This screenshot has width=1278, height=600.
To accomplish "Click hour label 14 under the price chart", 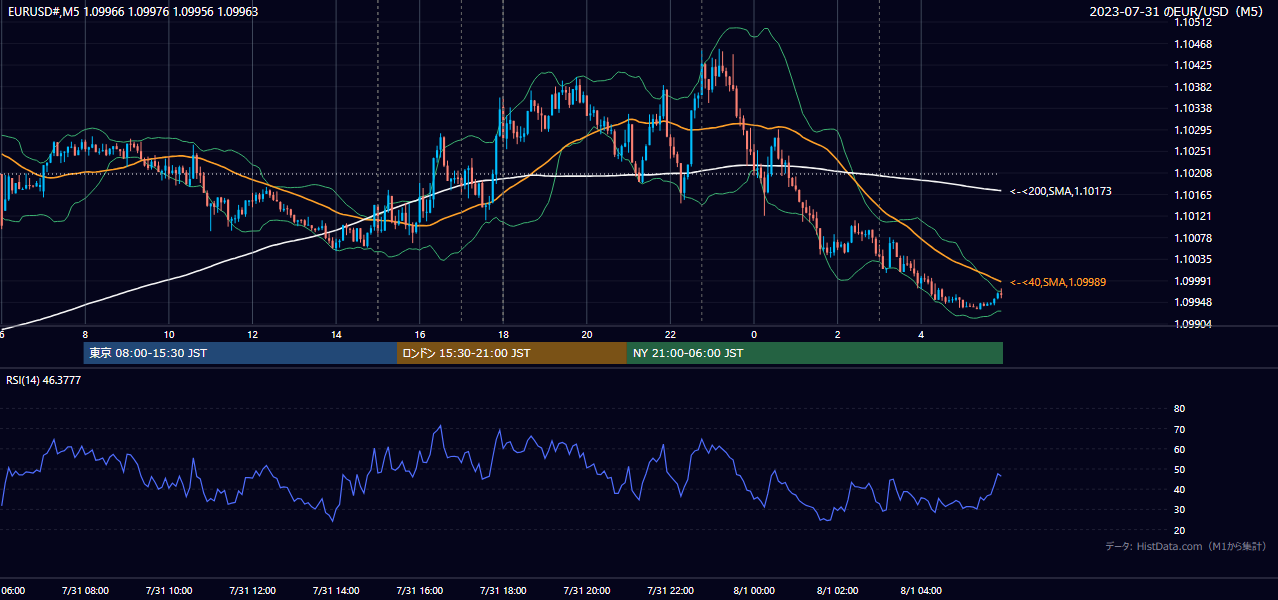I will pyautogui.click(x=336, y=334).
